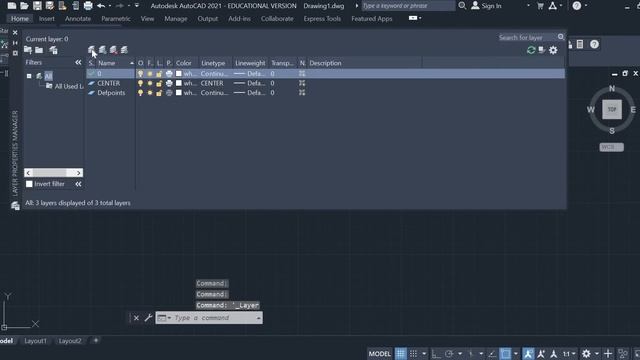Click search binoculars icon in title bar
This screenshot has height=360, width=640.
(x=462, y=6)
